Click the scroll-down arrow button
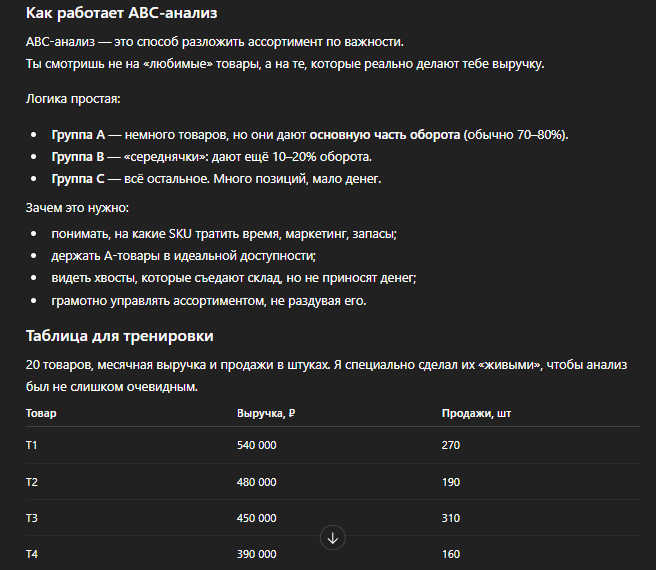 pos(333,538)
